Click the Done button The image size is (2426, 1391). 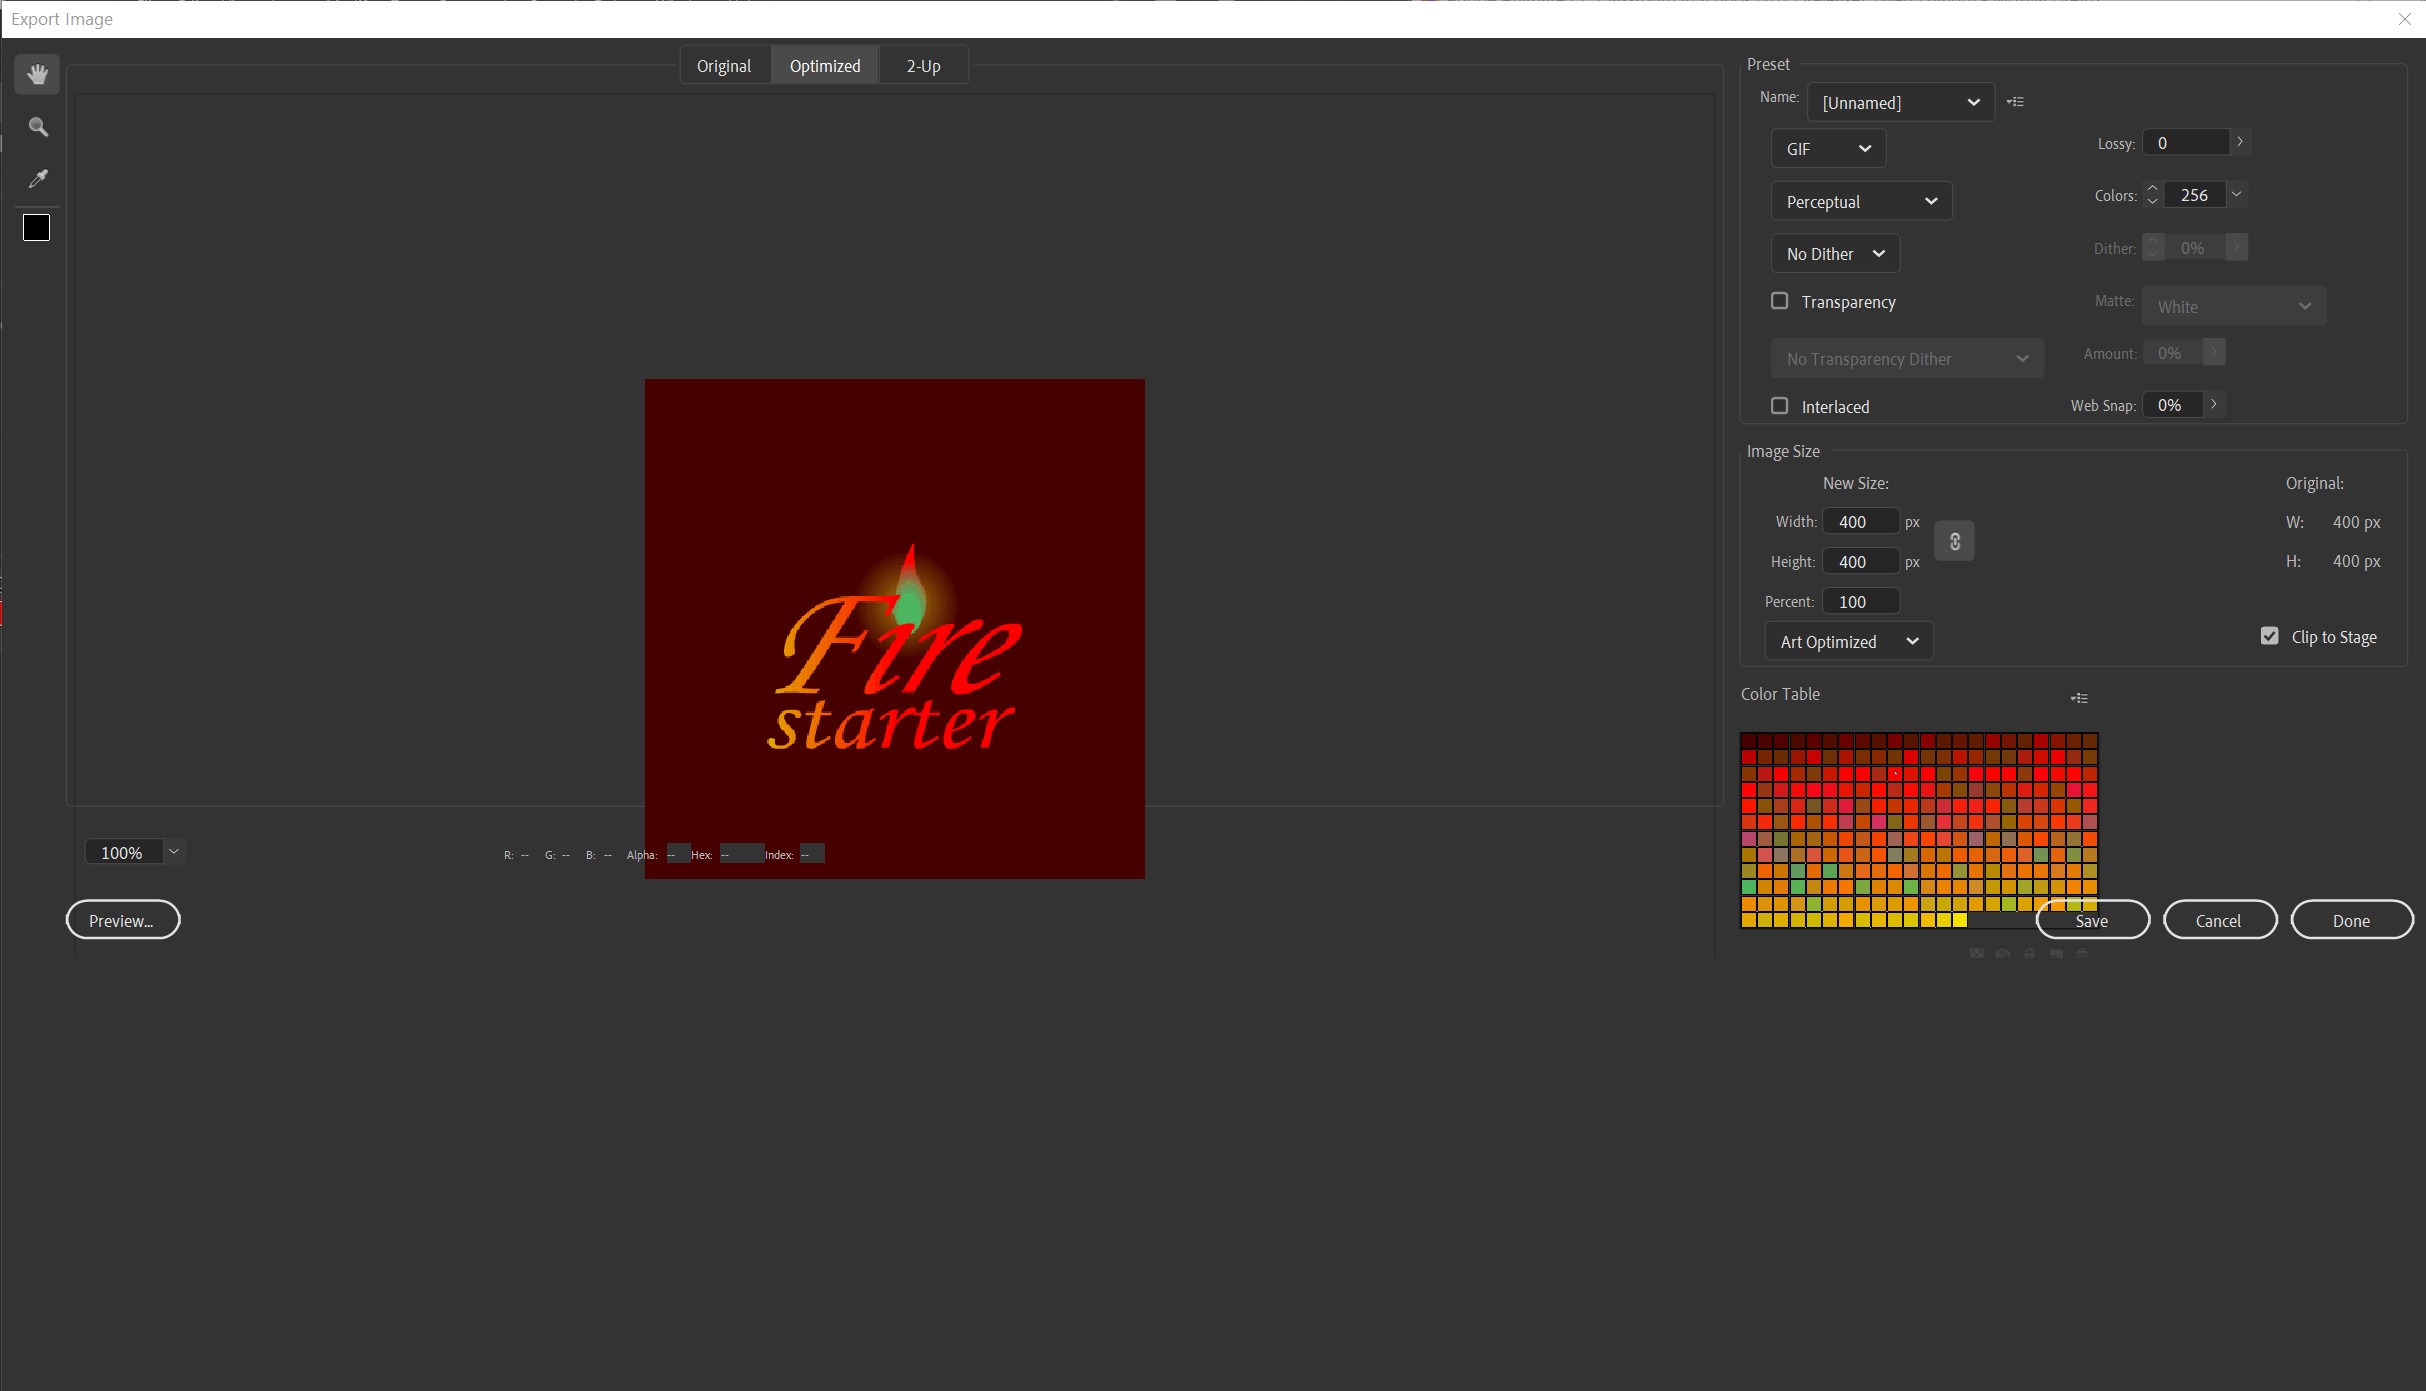pos(2351,919)
